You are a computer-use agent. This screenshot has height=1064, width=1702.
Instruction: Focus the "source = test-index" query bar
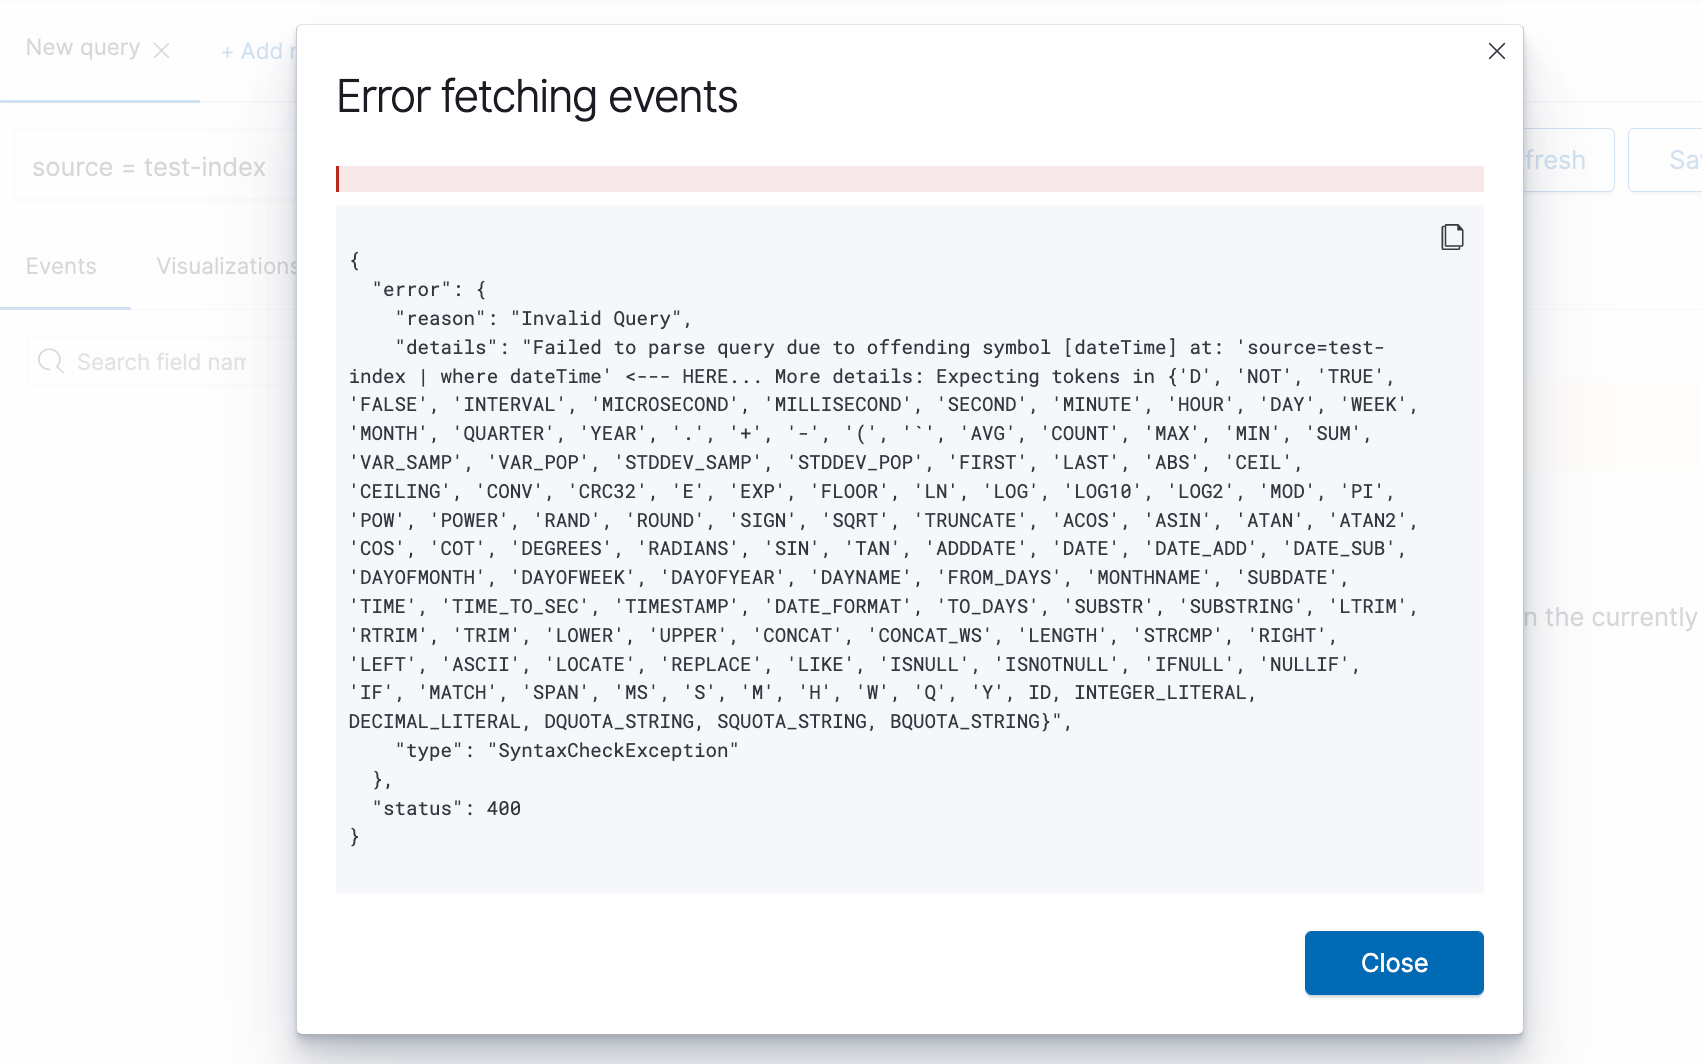(147, 166)
